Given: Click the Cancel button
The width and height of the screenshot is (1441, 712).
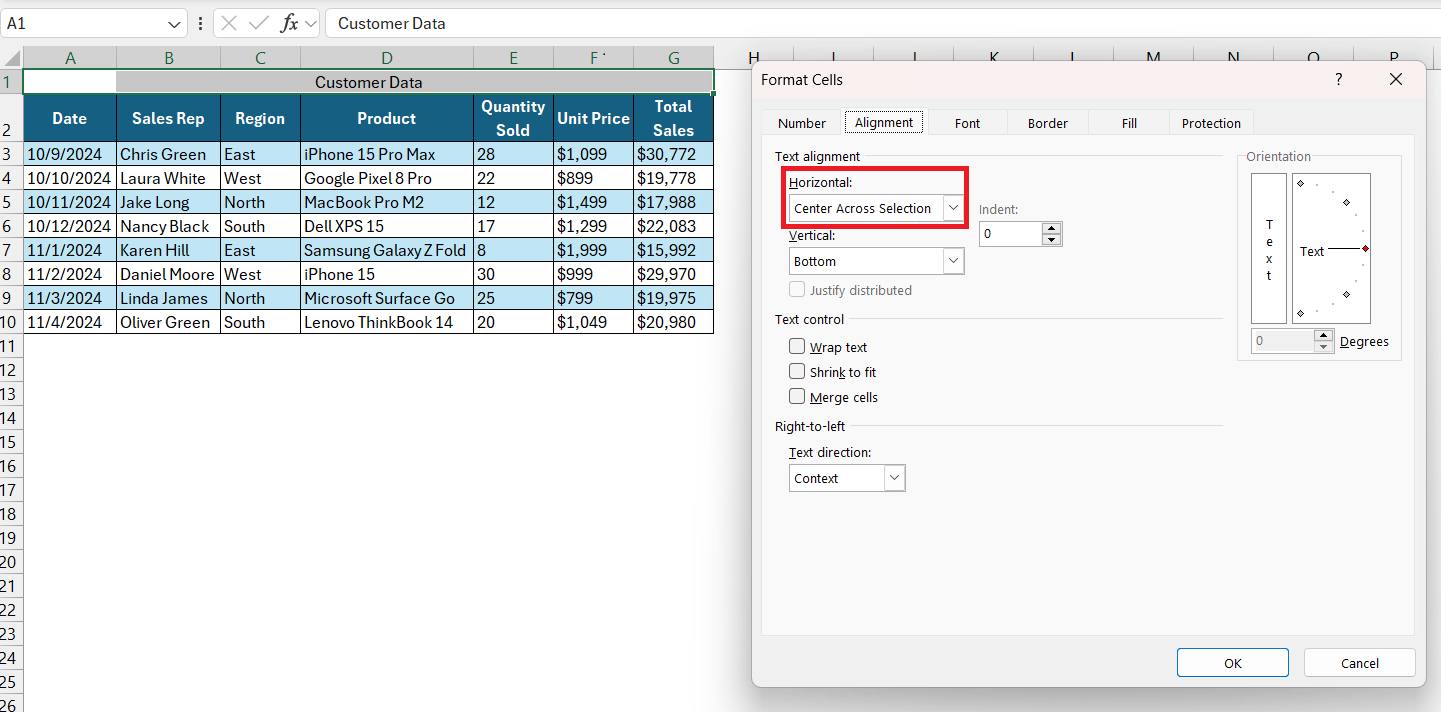Looking at the screenshot, I should [1360, 663].
